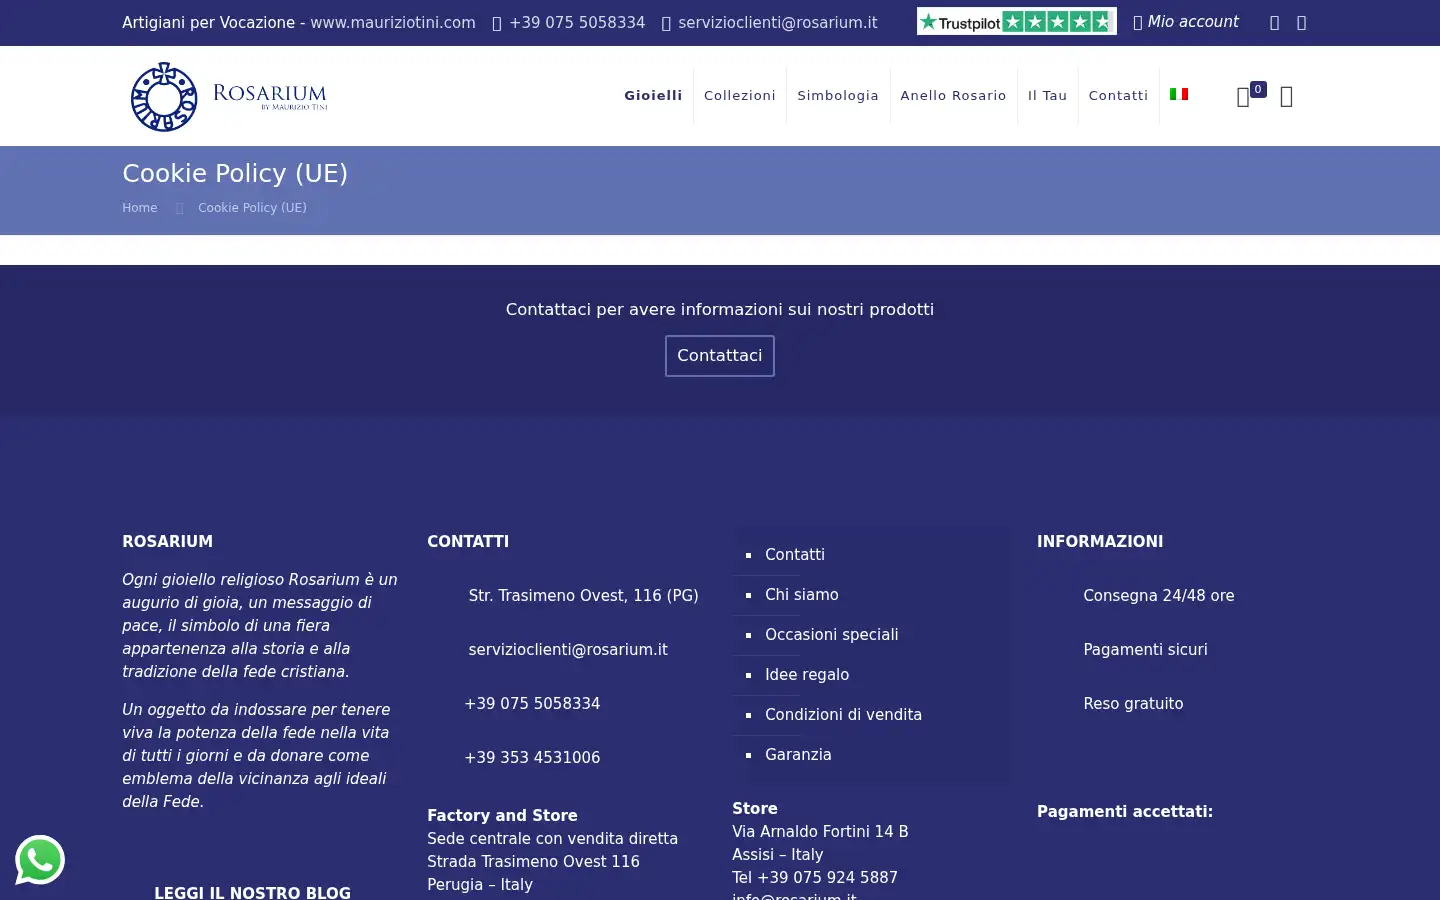Click Factory and Store heading
The image size is (1440, 900).
502,816
